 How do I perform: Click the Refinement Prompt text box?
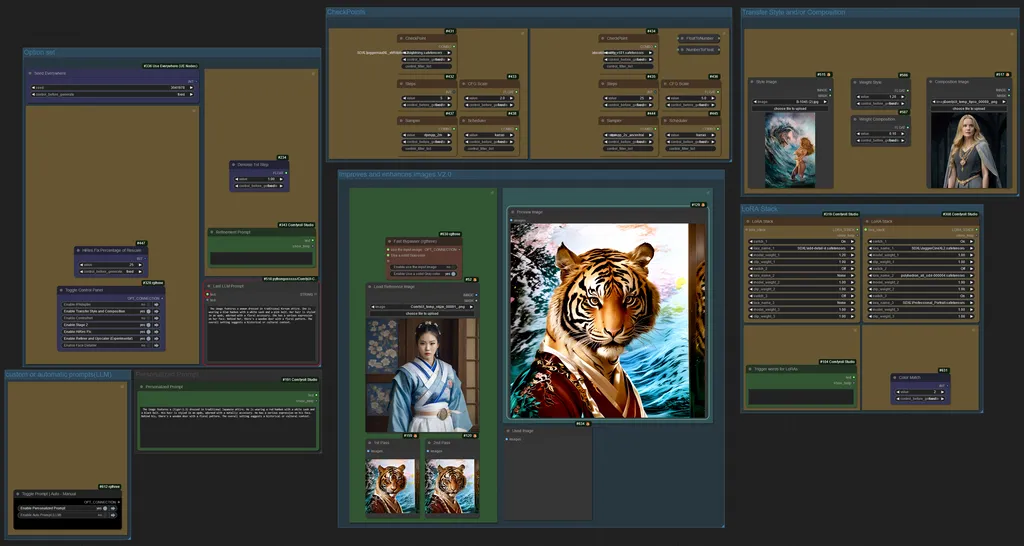point(261,258)
